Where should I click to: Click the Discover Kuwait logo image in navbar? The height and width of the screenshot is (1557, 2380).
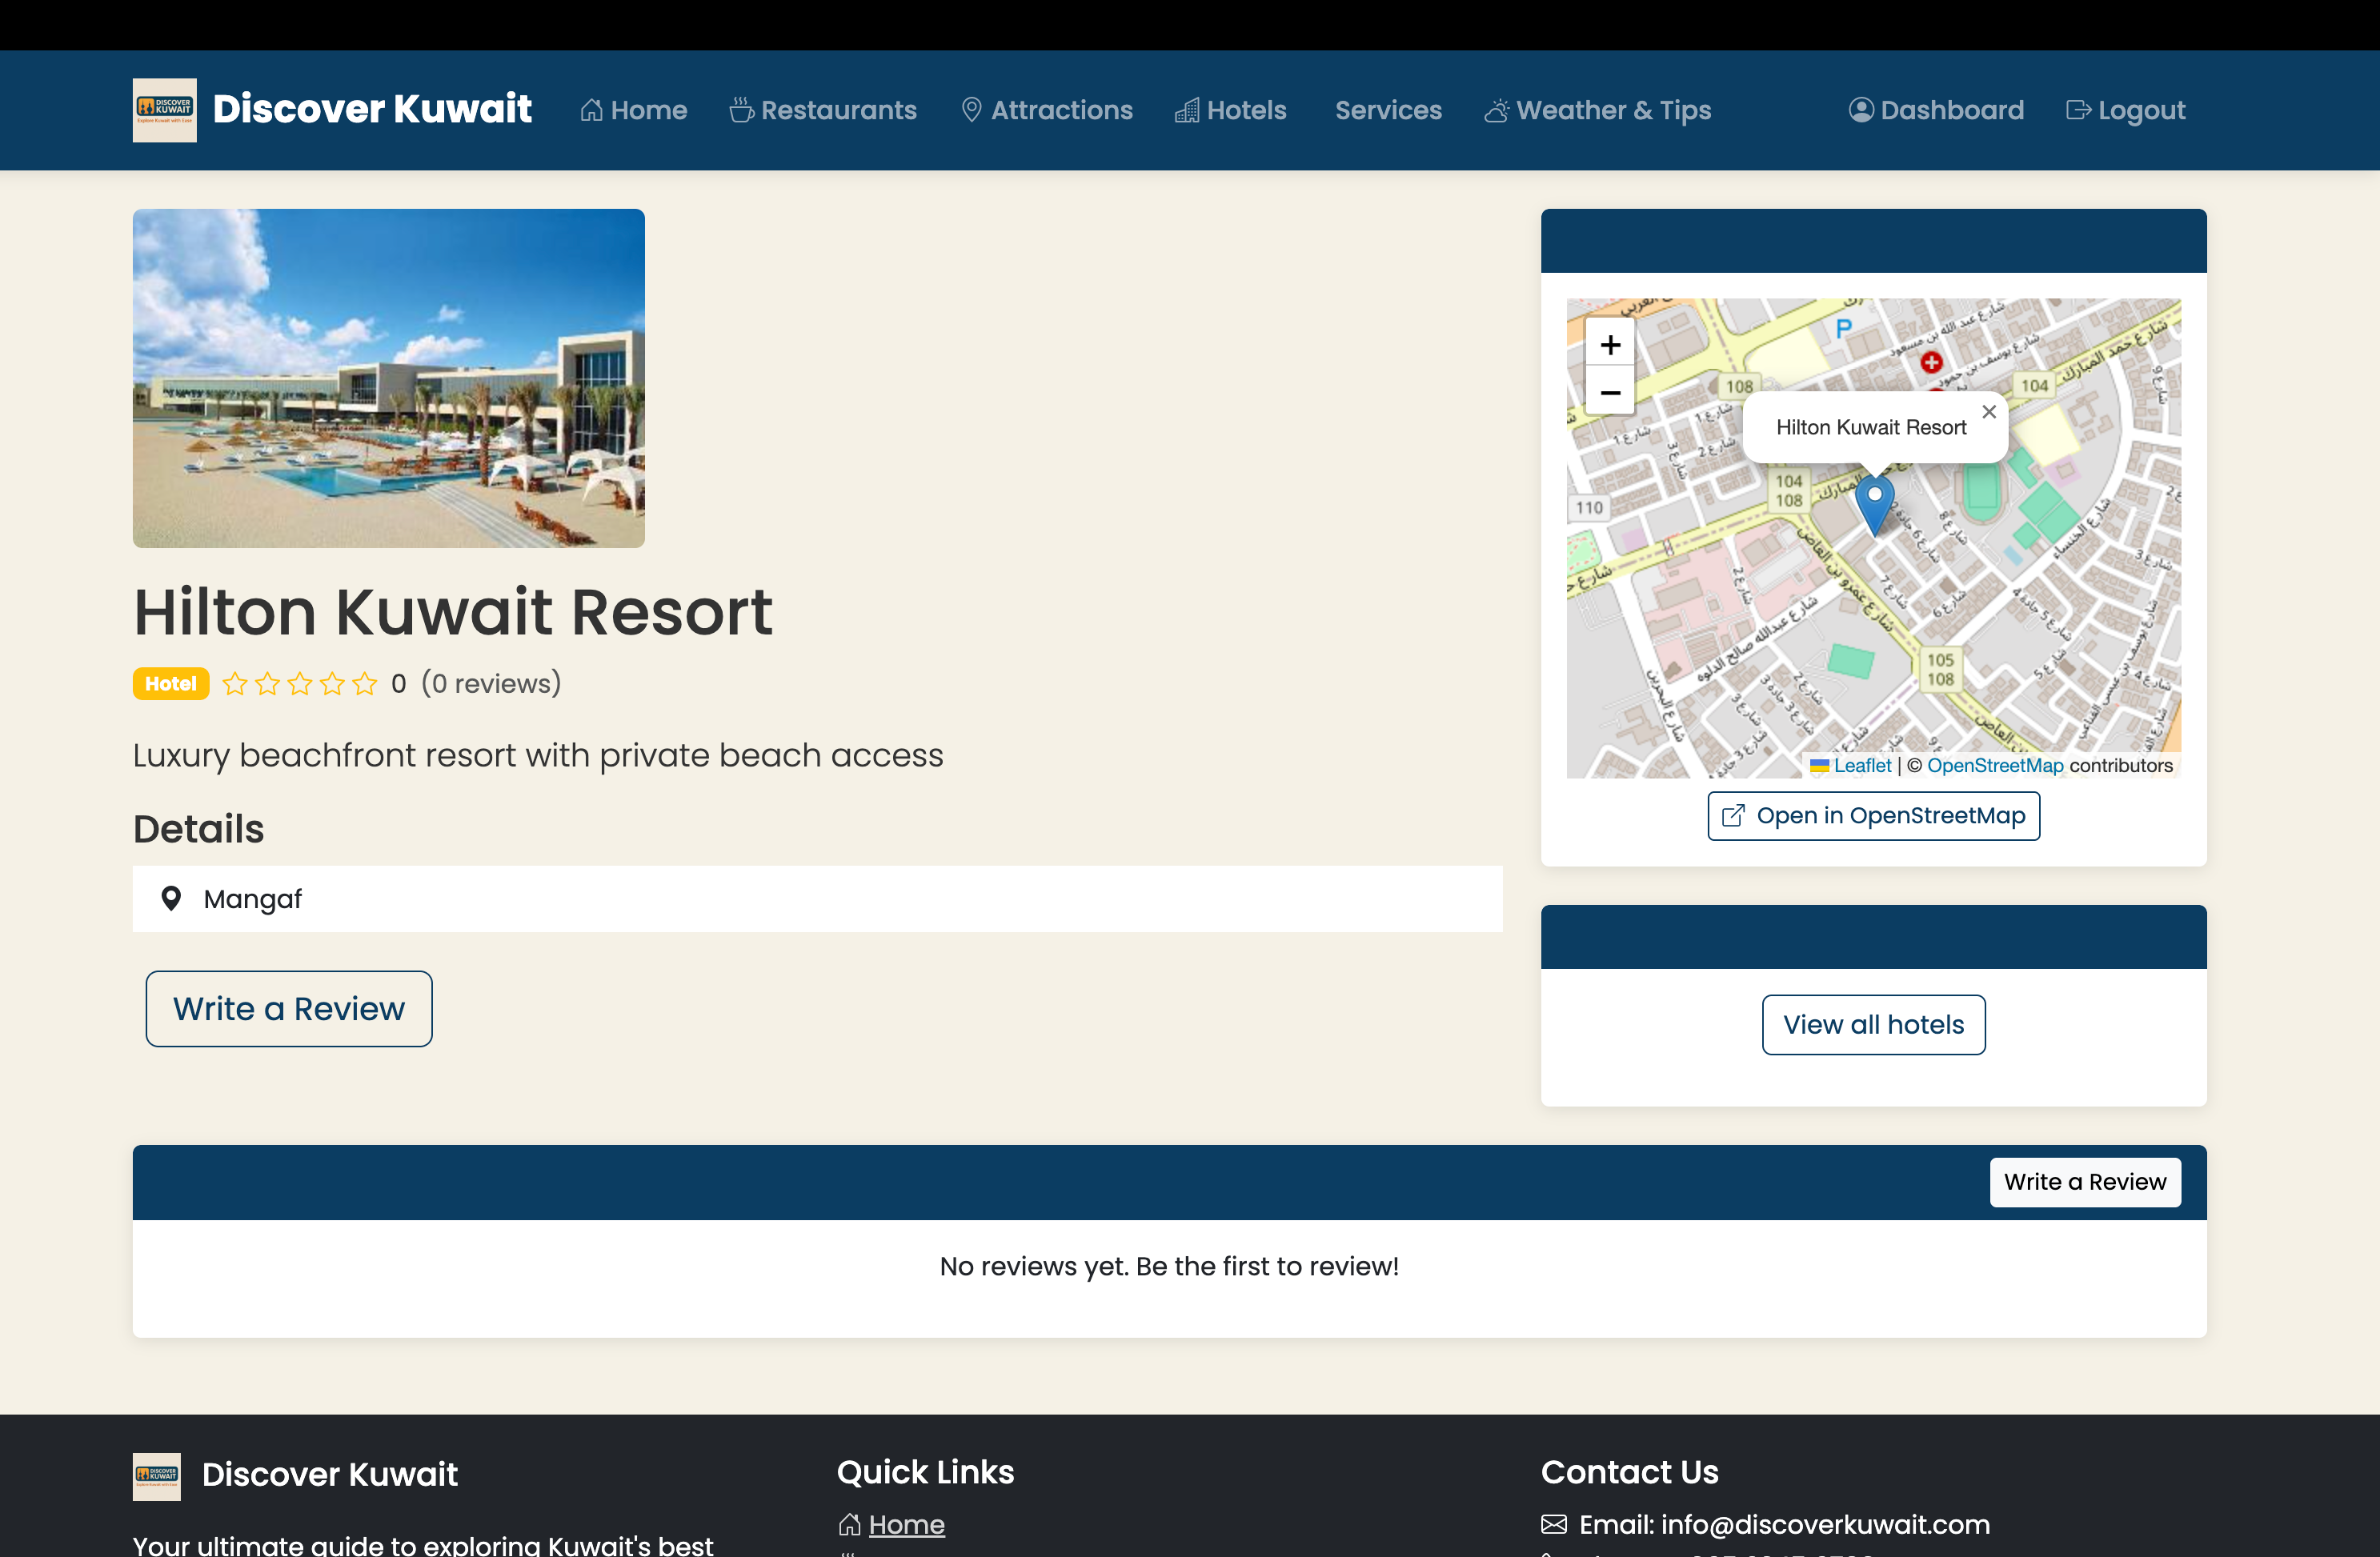164,110
